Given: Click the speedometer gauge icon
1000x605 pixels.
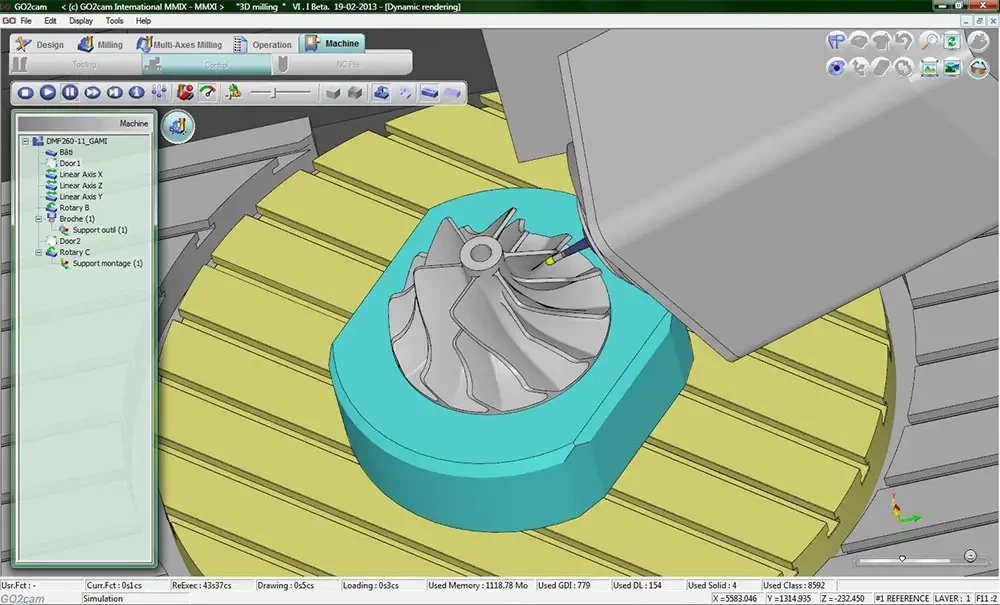Looking at the screenshot, I should point(207,92).
